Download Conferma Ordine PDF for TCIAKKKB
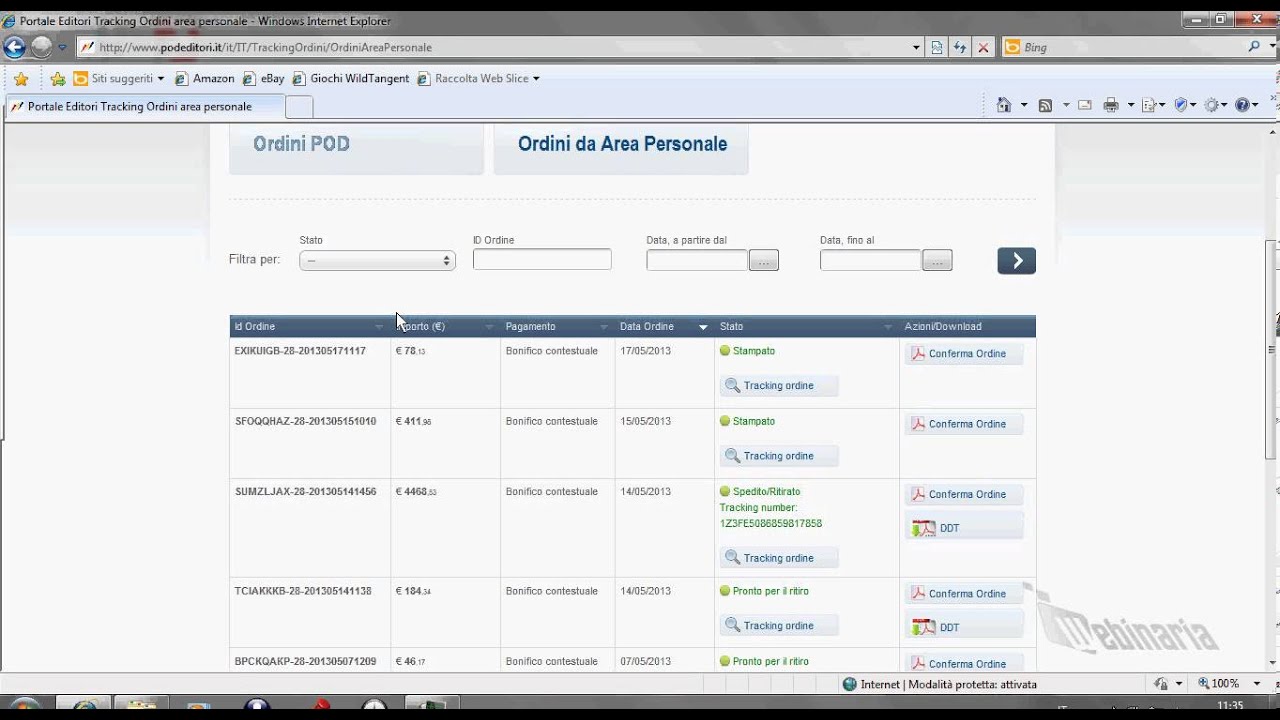Screen dimensions: 1280x720 [964, 594]
